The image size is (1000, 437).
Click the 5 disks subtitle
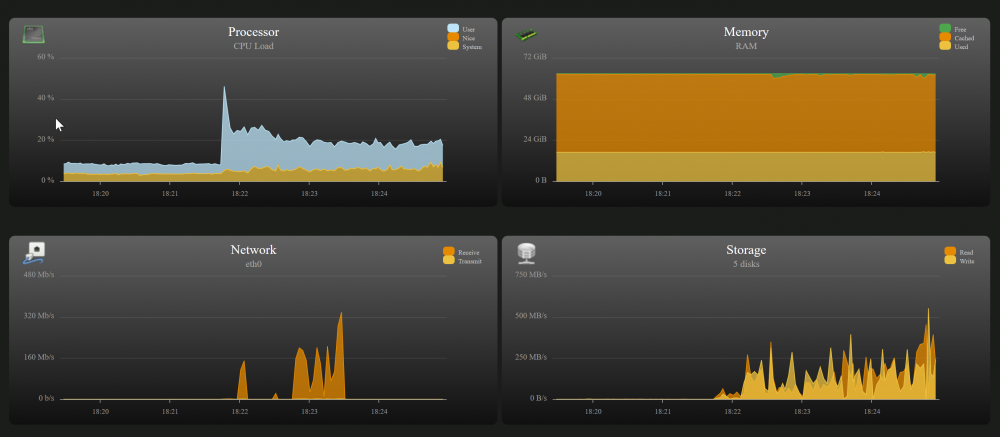(746, 263)
